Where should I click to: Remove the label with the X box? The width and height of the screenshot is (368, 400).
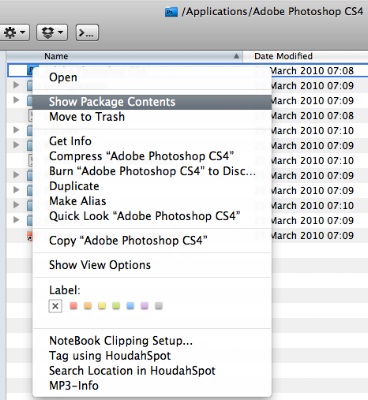[55, 306]
